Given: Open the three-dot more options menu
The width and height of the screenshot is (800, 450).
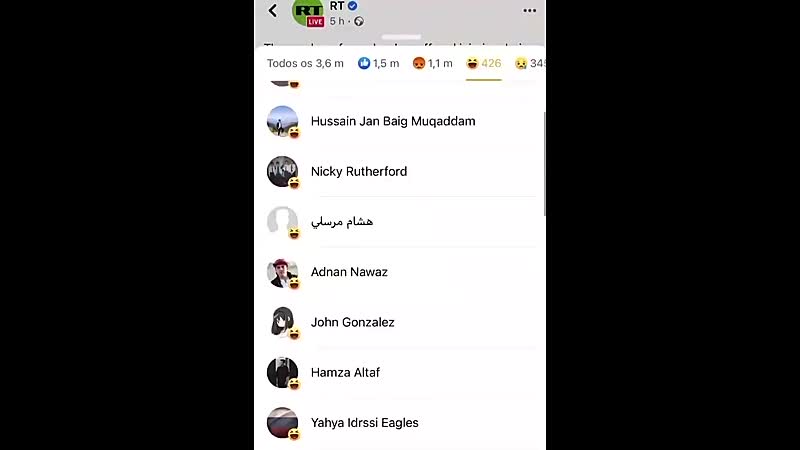Looking at the screenshot, I should 530,11.
